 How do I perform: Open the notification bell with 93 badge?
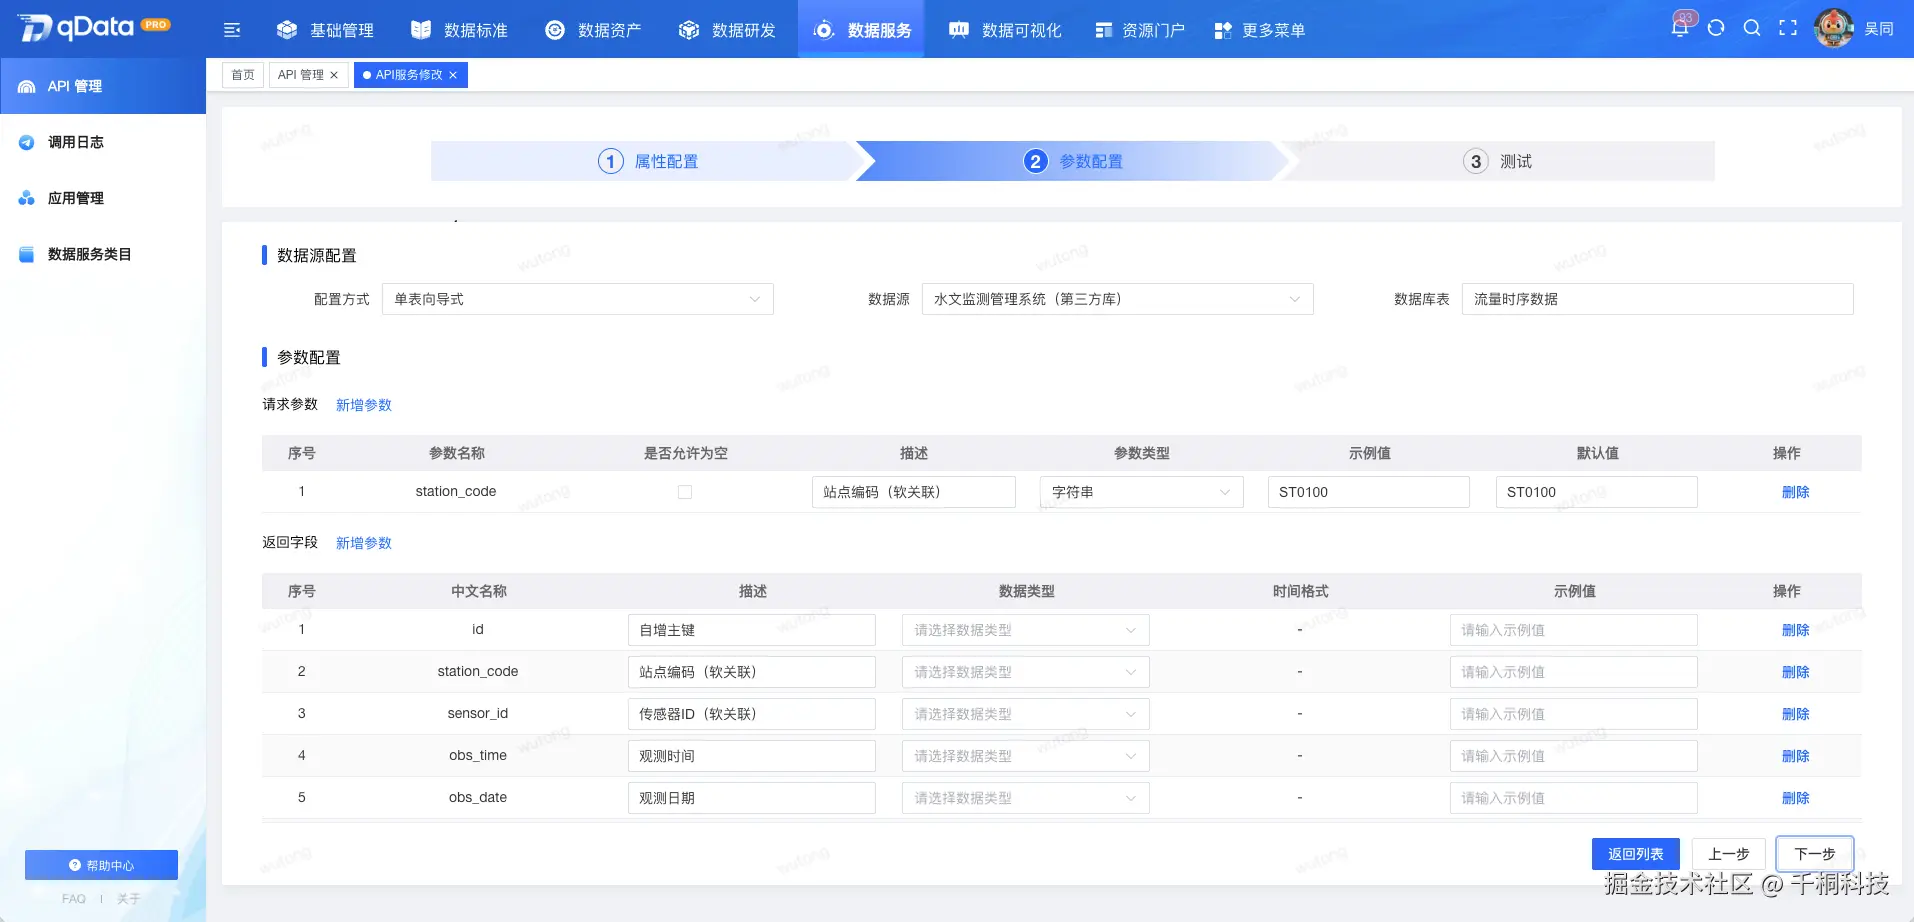click(x=1682, y=27)
